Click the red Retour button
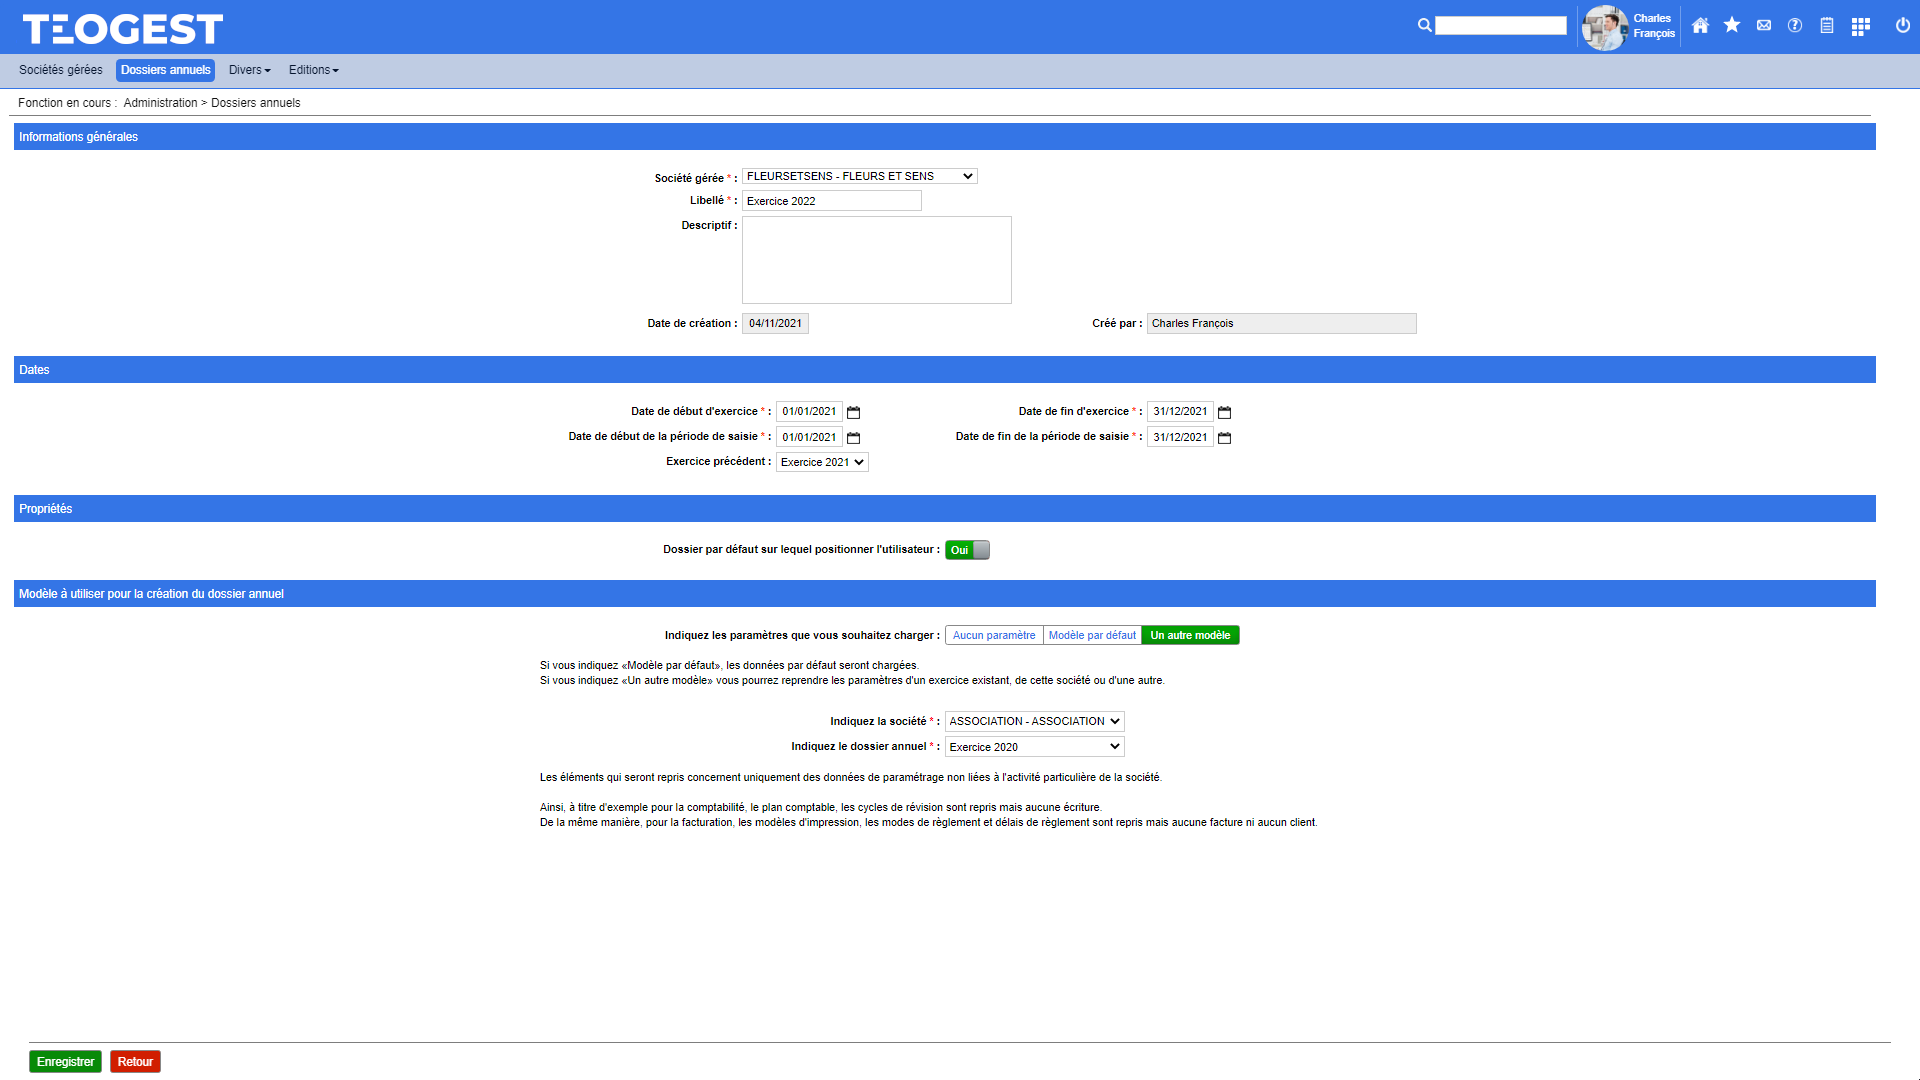The image size is (1920, 1080). pos(135,1062)
